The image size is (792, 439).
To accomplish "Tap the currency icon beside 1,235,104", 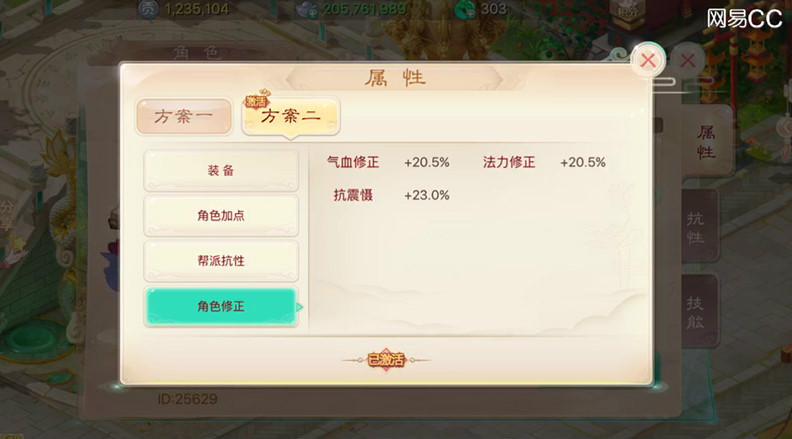I will [x=149, y=9].
